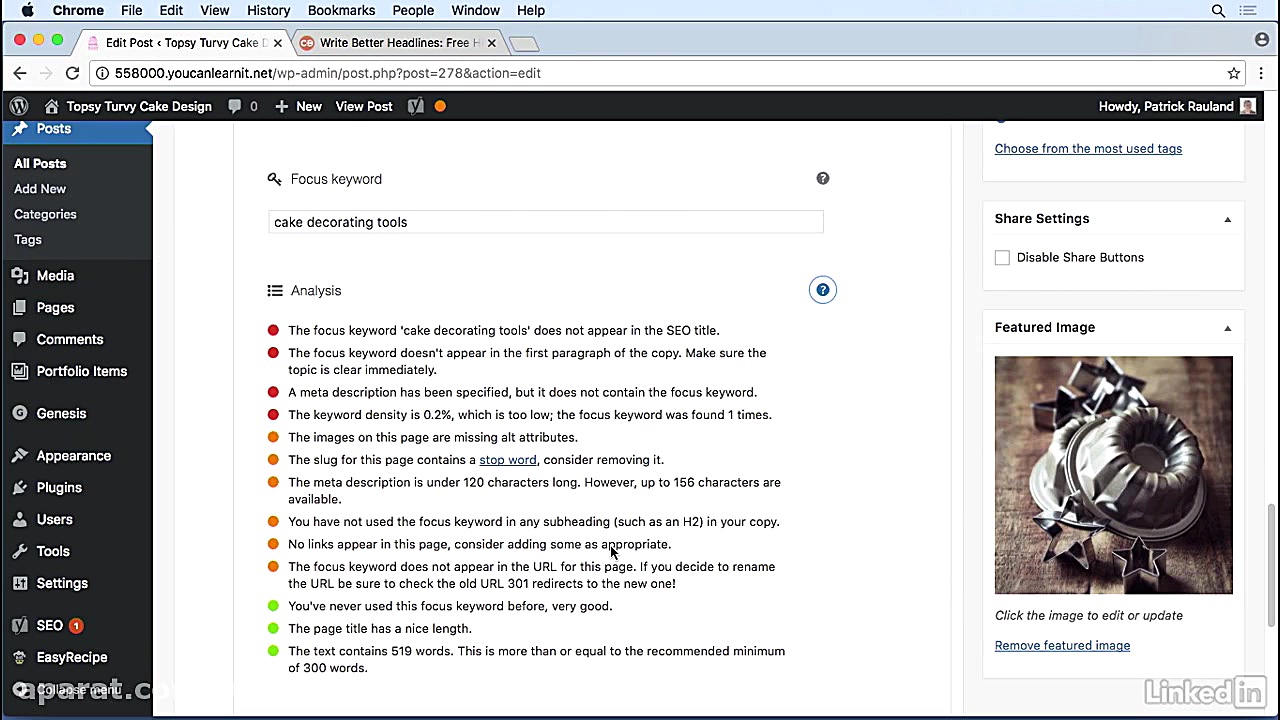This screenshot has width=1280, height=720.
Task: Open the History menu
Action: point(268,11)
